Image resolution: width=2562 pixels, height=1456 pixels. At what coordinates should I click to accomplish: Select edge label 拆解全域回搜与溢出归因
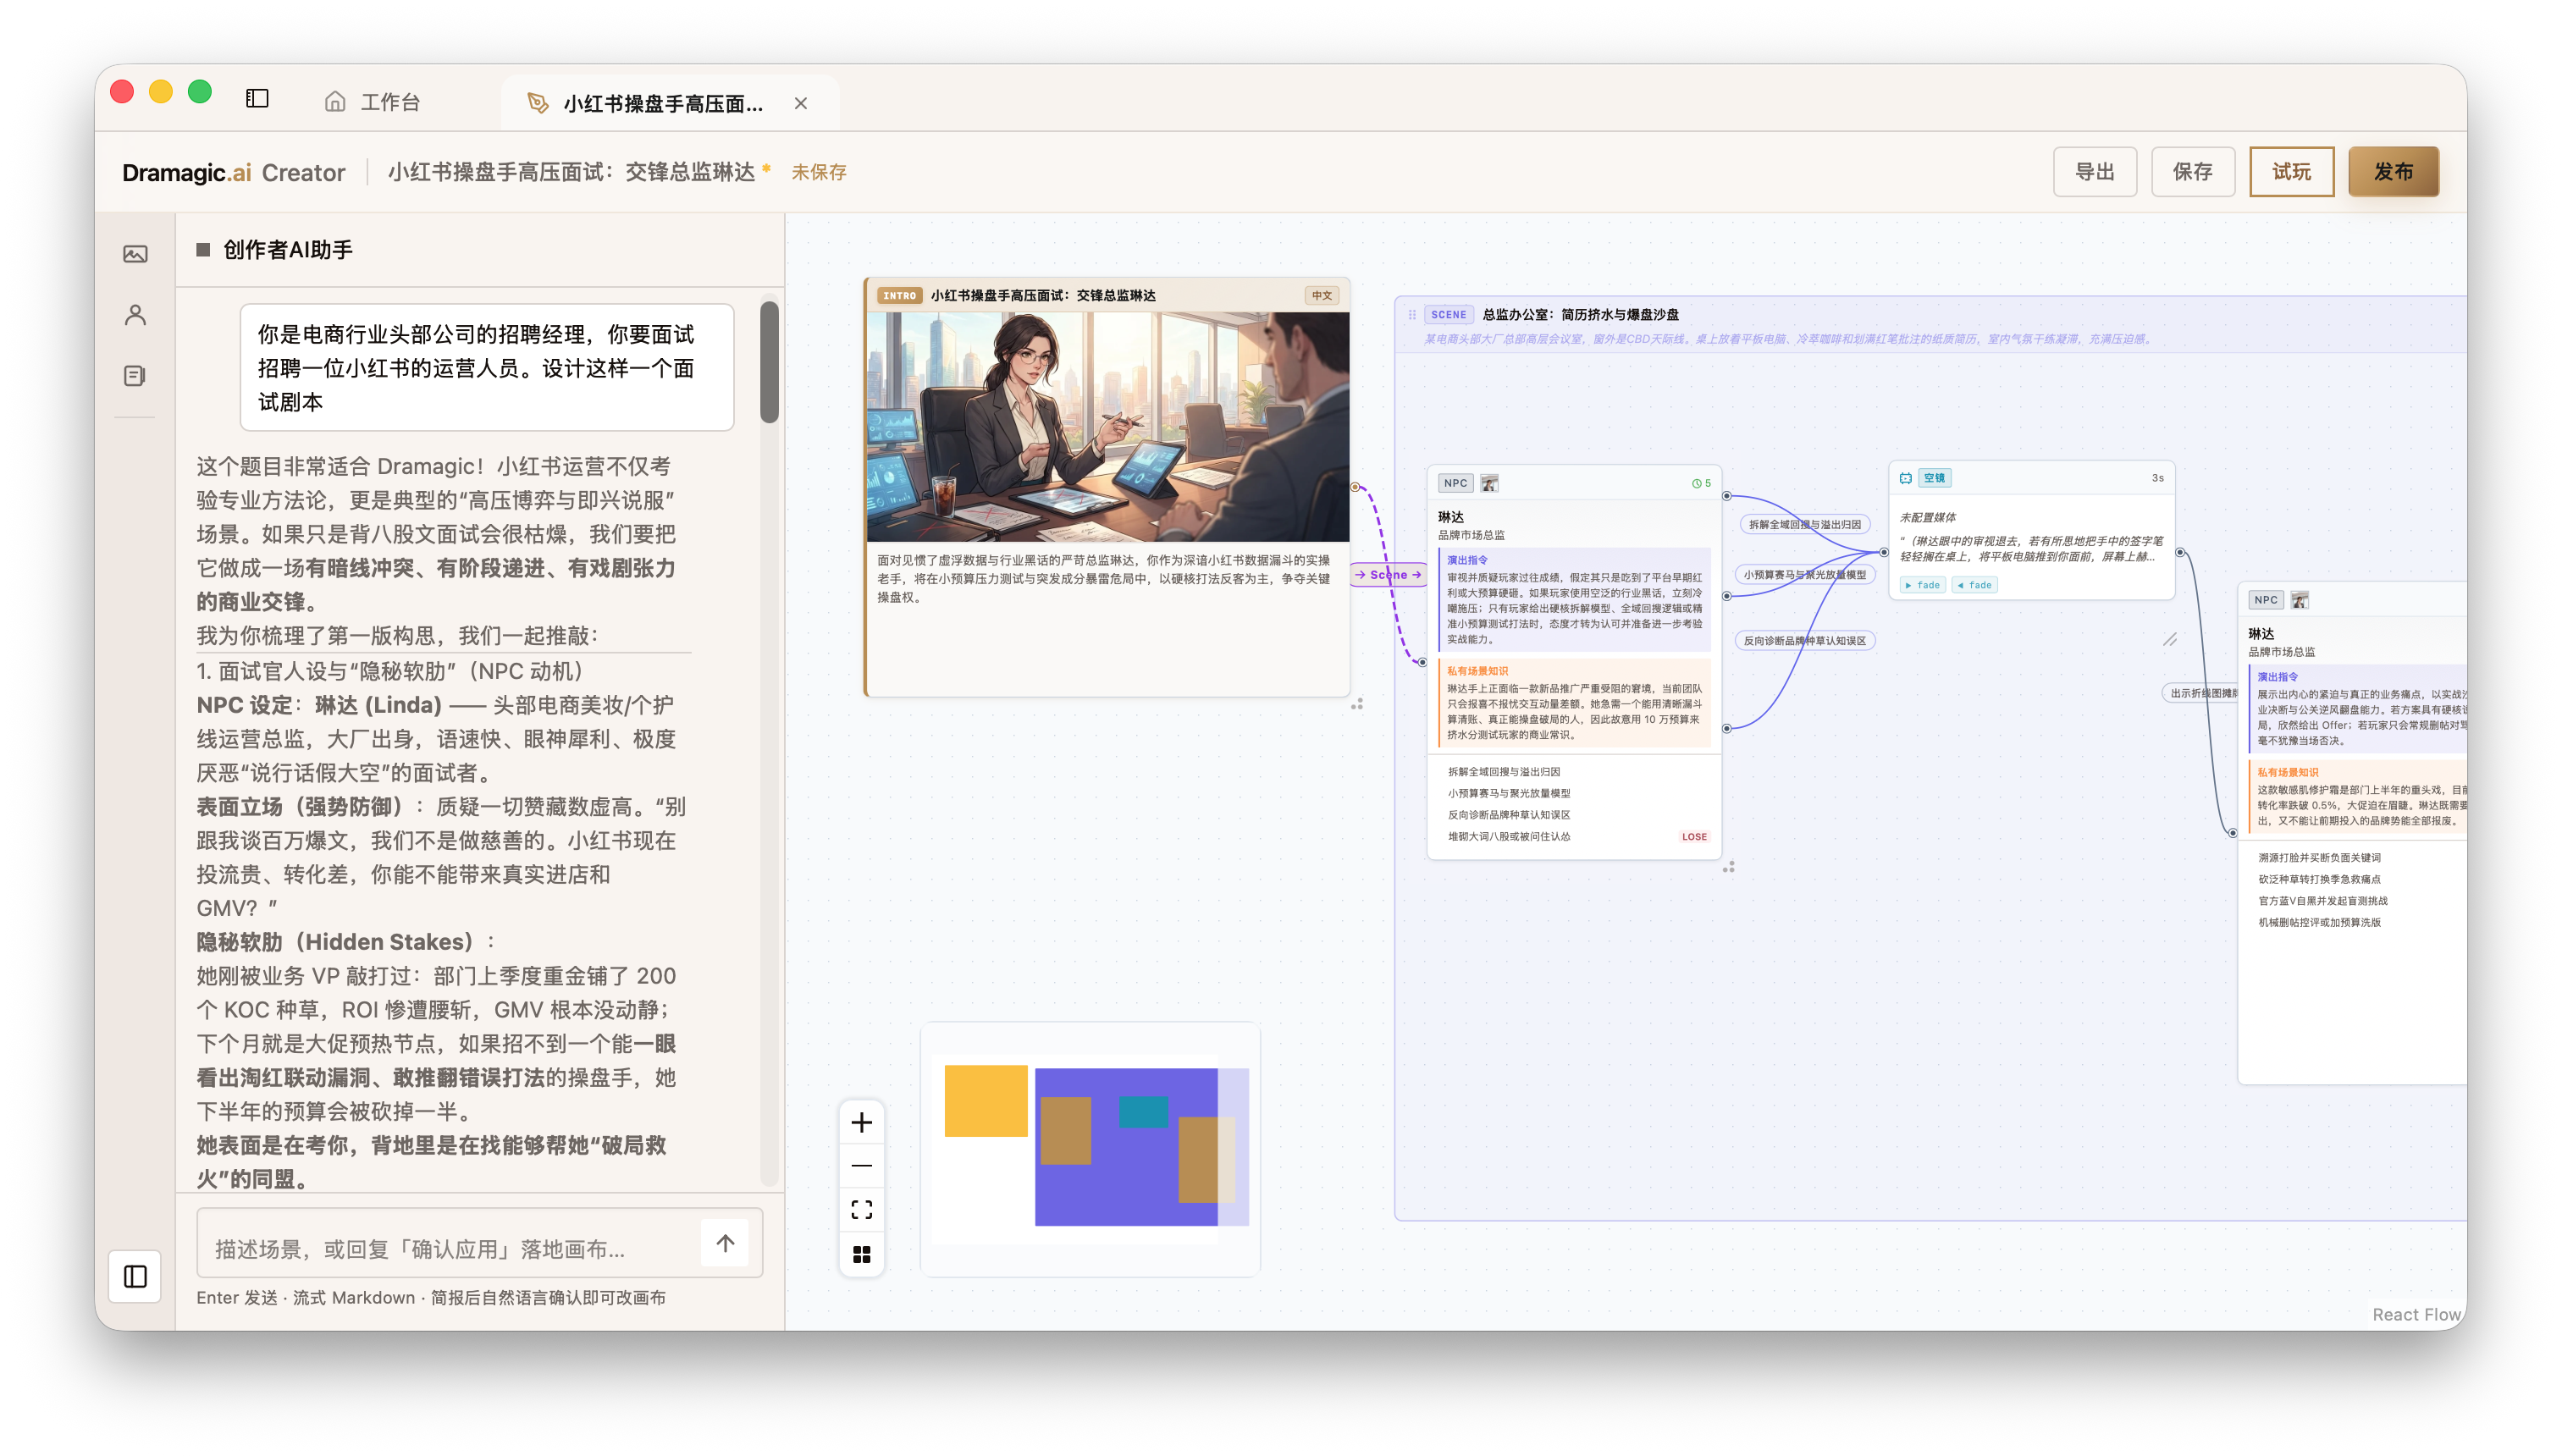click(1805, 524)
